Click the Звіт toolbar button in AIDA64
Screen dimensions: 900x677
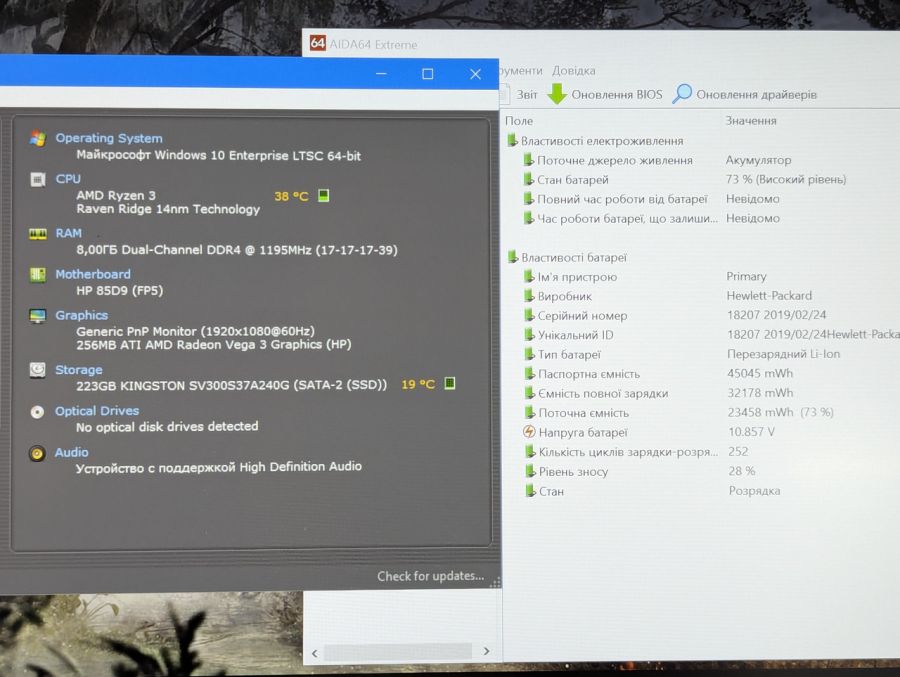(x=520, y=95)
